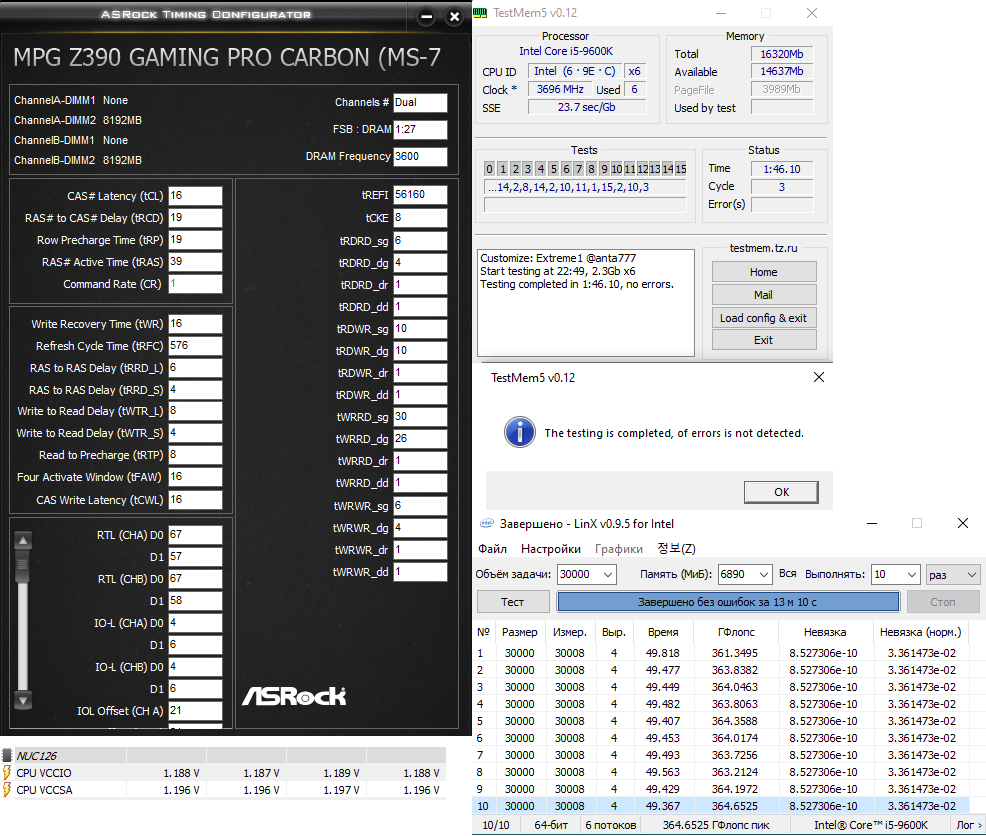986x836 pixels.
Task: Click the NUC126 chip icon
Action: tap(7, 755)
